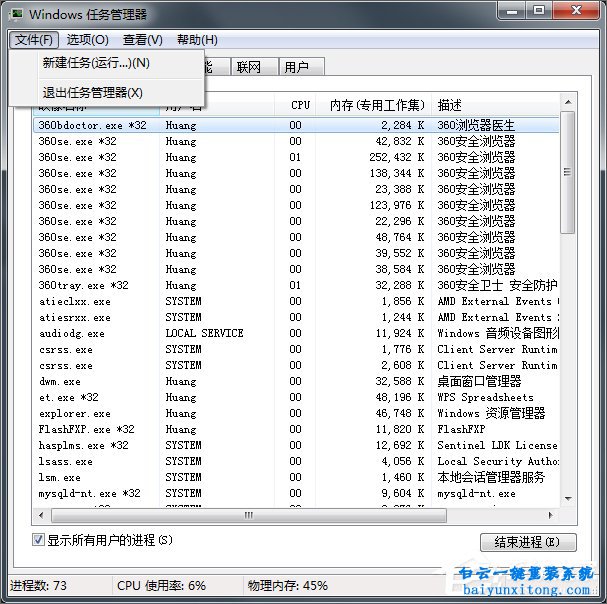Select 360se.exe row using 138,344 K
This screenshot has width=607, height=604.
tap(296, 173)
